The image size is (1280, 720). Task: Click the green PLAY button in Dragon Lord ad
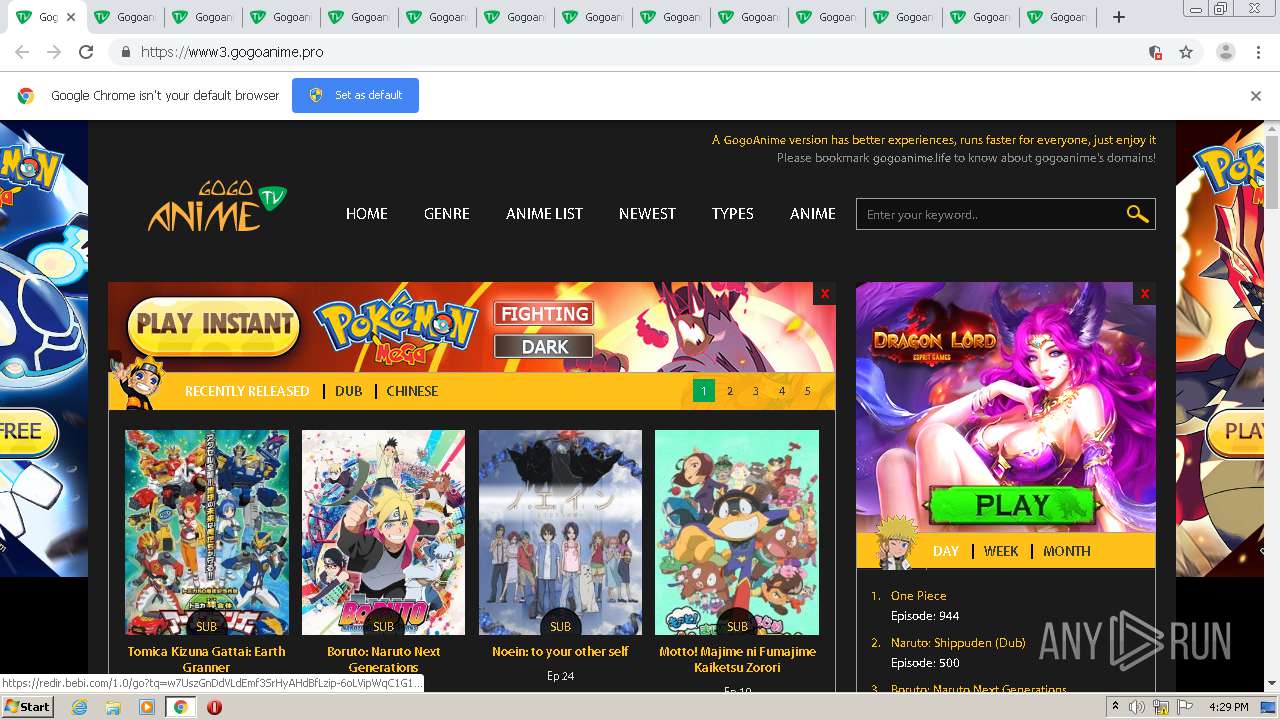pyautogui.click(x=1012, y=505)
